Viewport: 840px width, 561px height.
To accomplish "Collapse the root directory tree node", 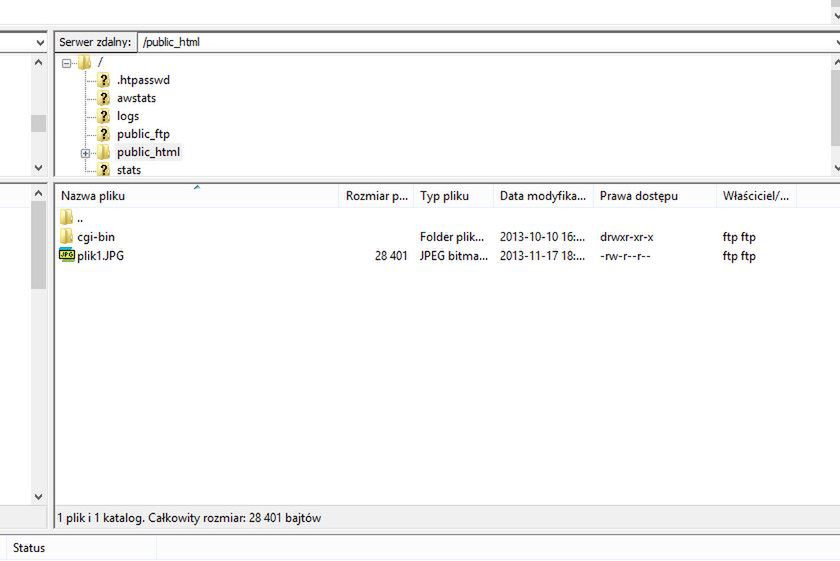I will (x=66, y=63).
